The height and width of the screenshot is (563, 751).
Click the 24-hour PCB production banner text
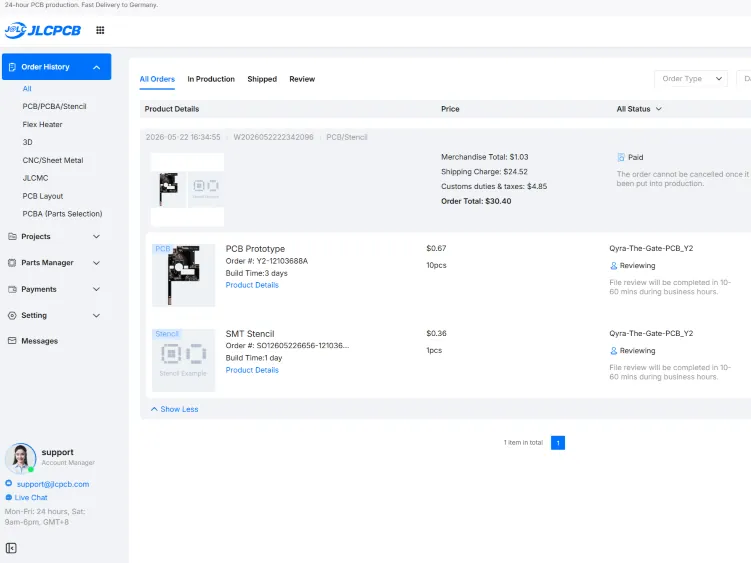81,5
